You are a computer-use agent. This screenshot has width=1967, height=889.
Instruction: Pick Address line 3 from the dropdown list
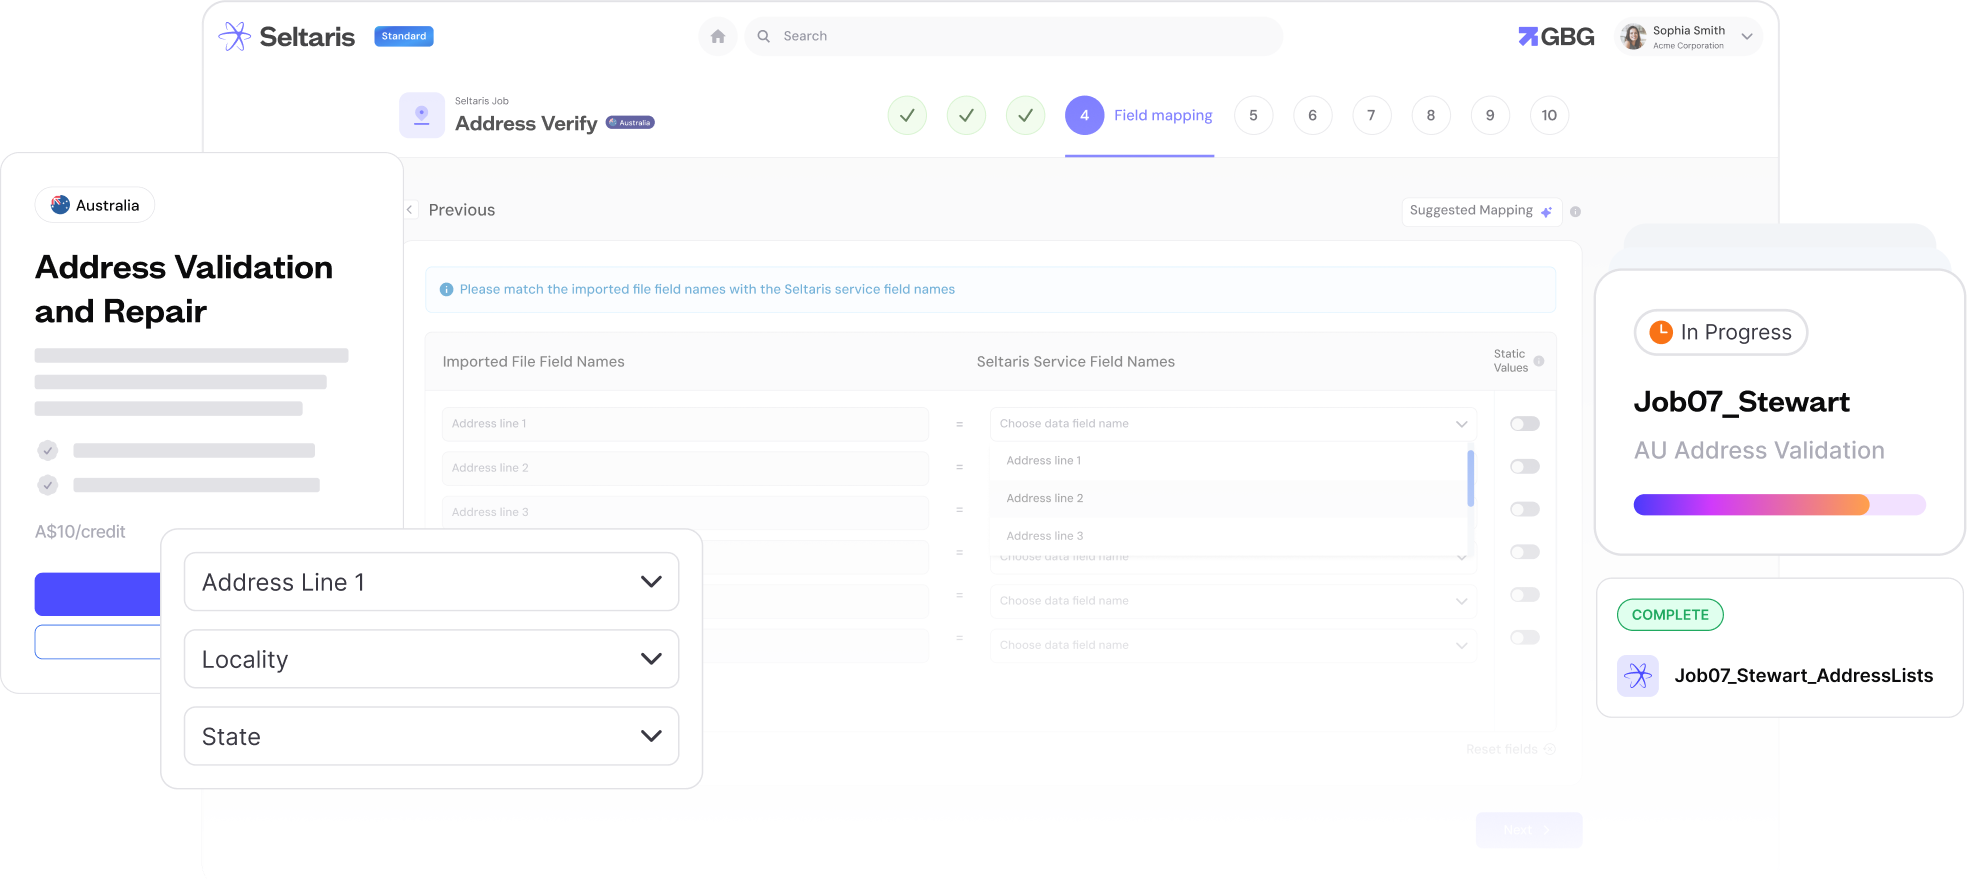pos(1227,536)
